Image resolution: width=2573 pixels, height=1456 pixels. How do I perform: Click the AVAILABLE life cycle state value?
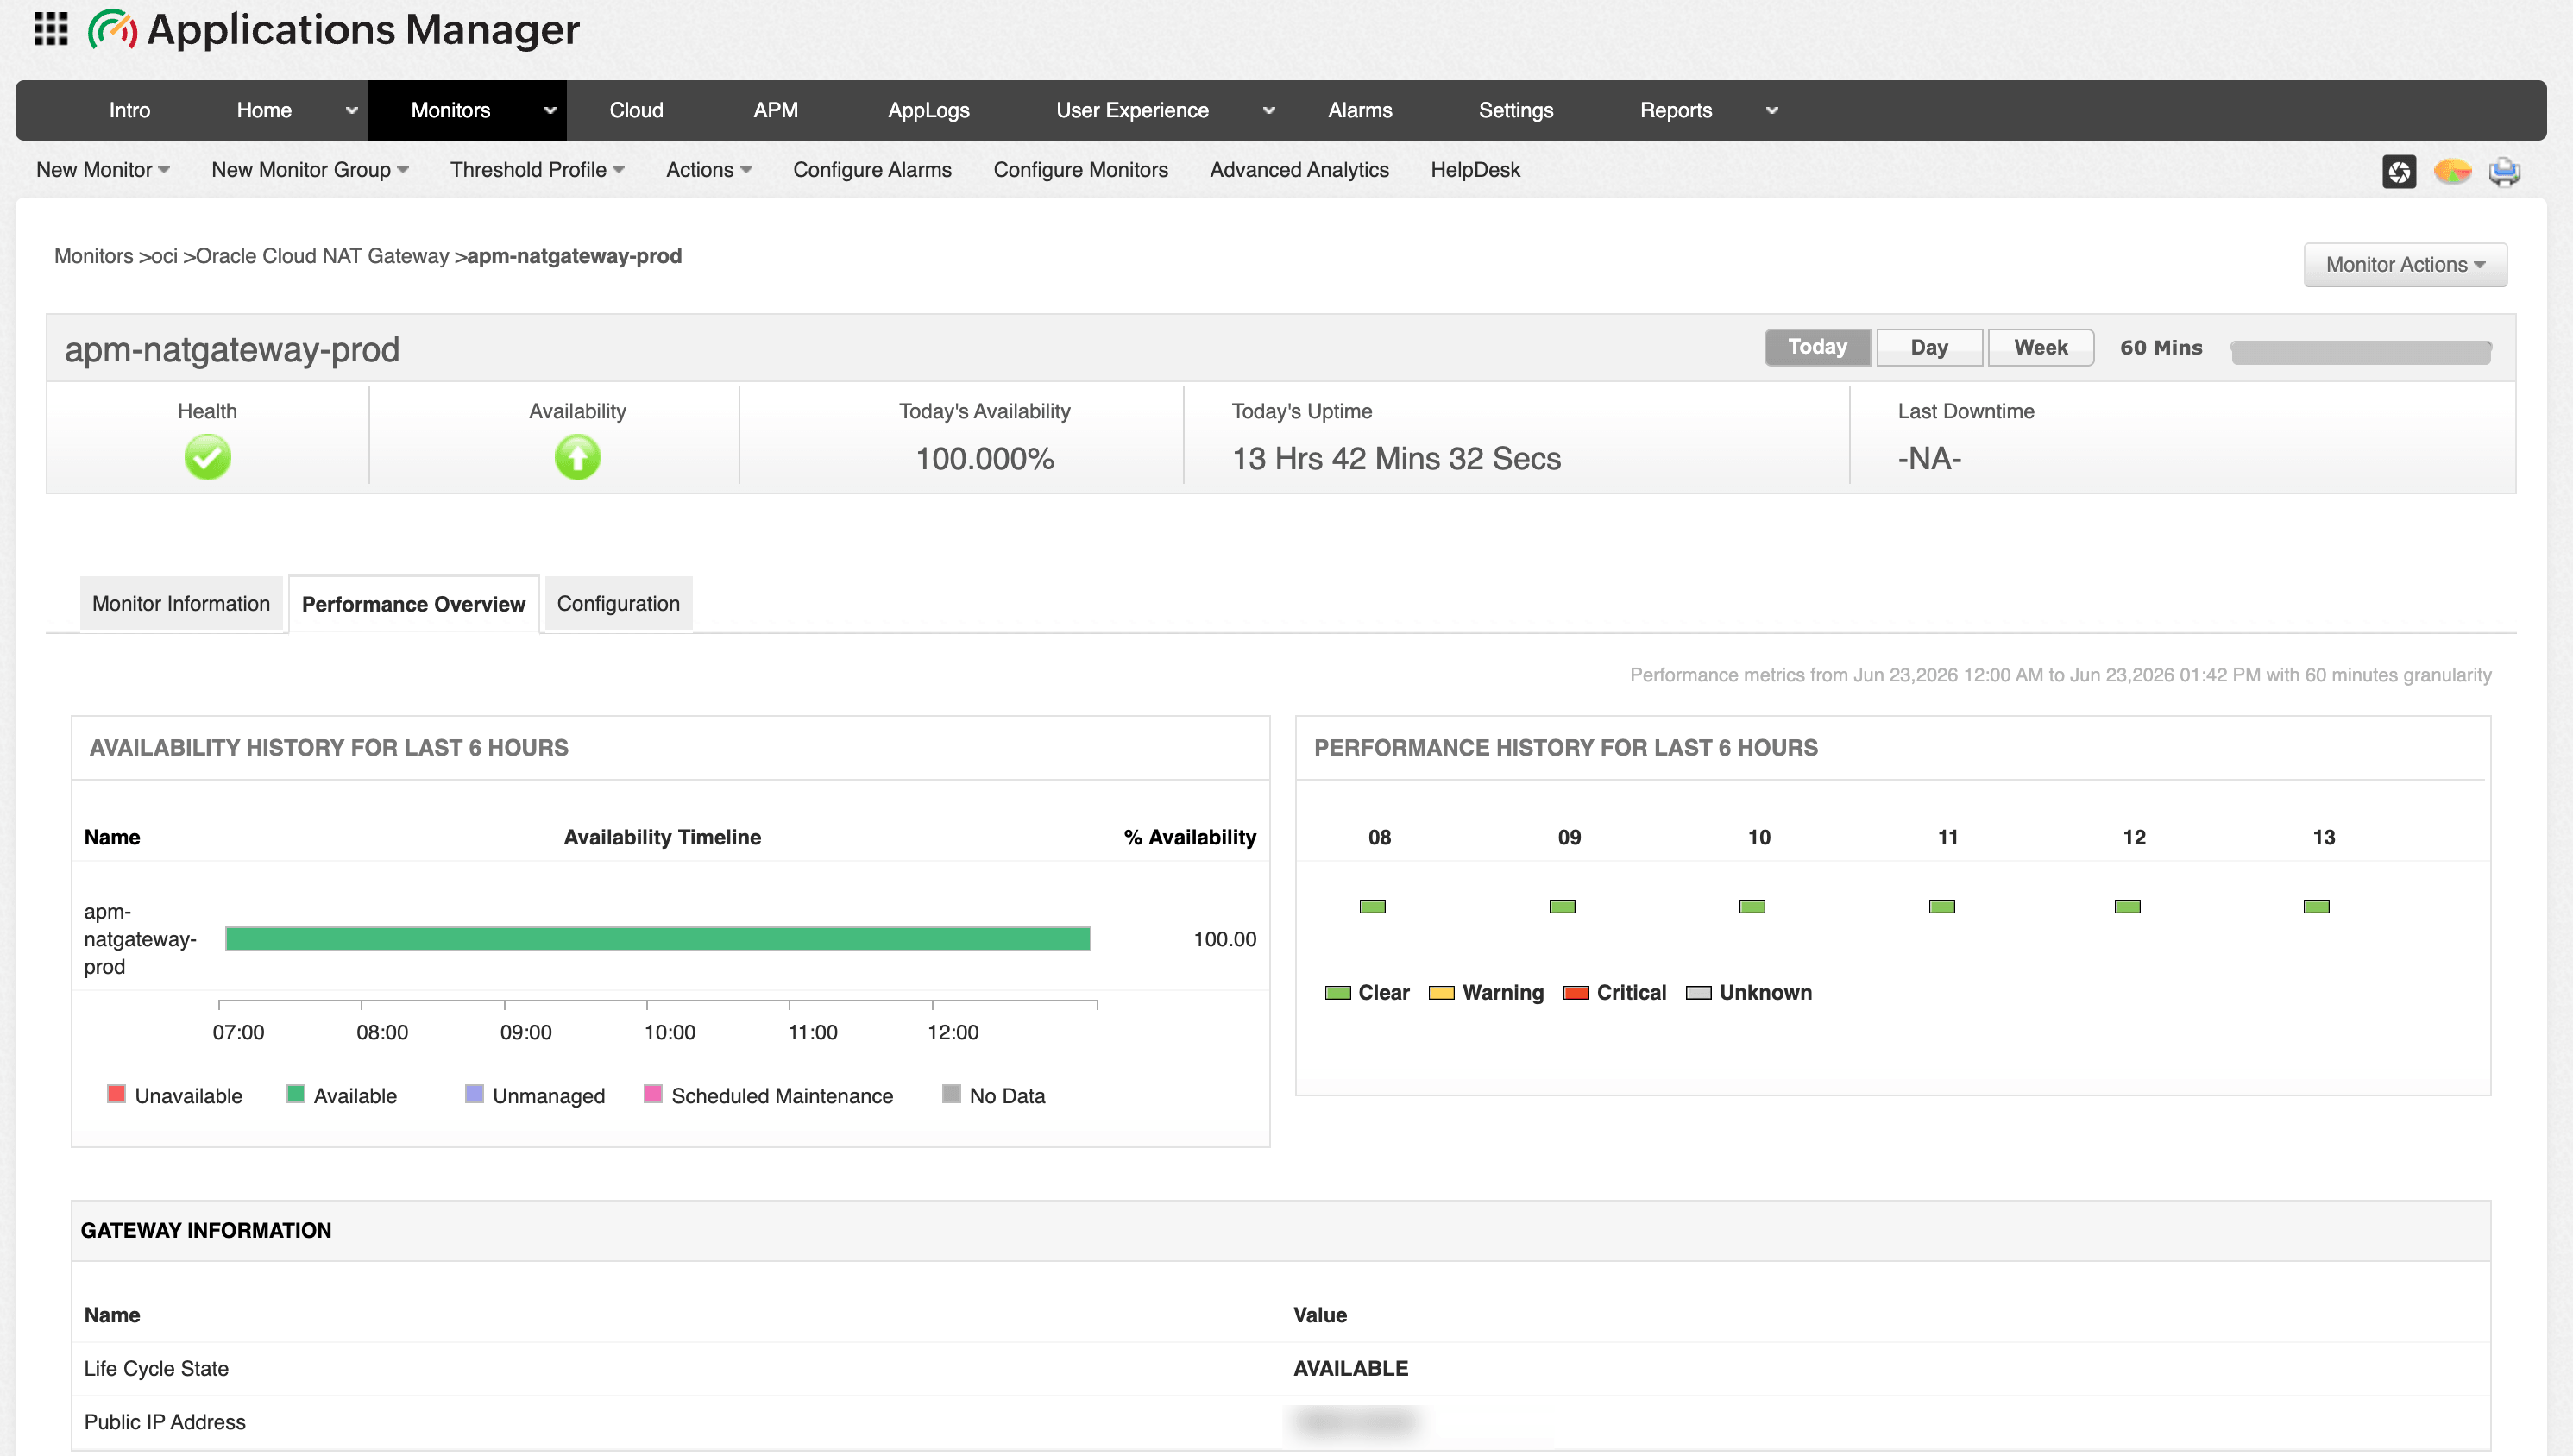pyautogui.click(x=1350, y=1368)
